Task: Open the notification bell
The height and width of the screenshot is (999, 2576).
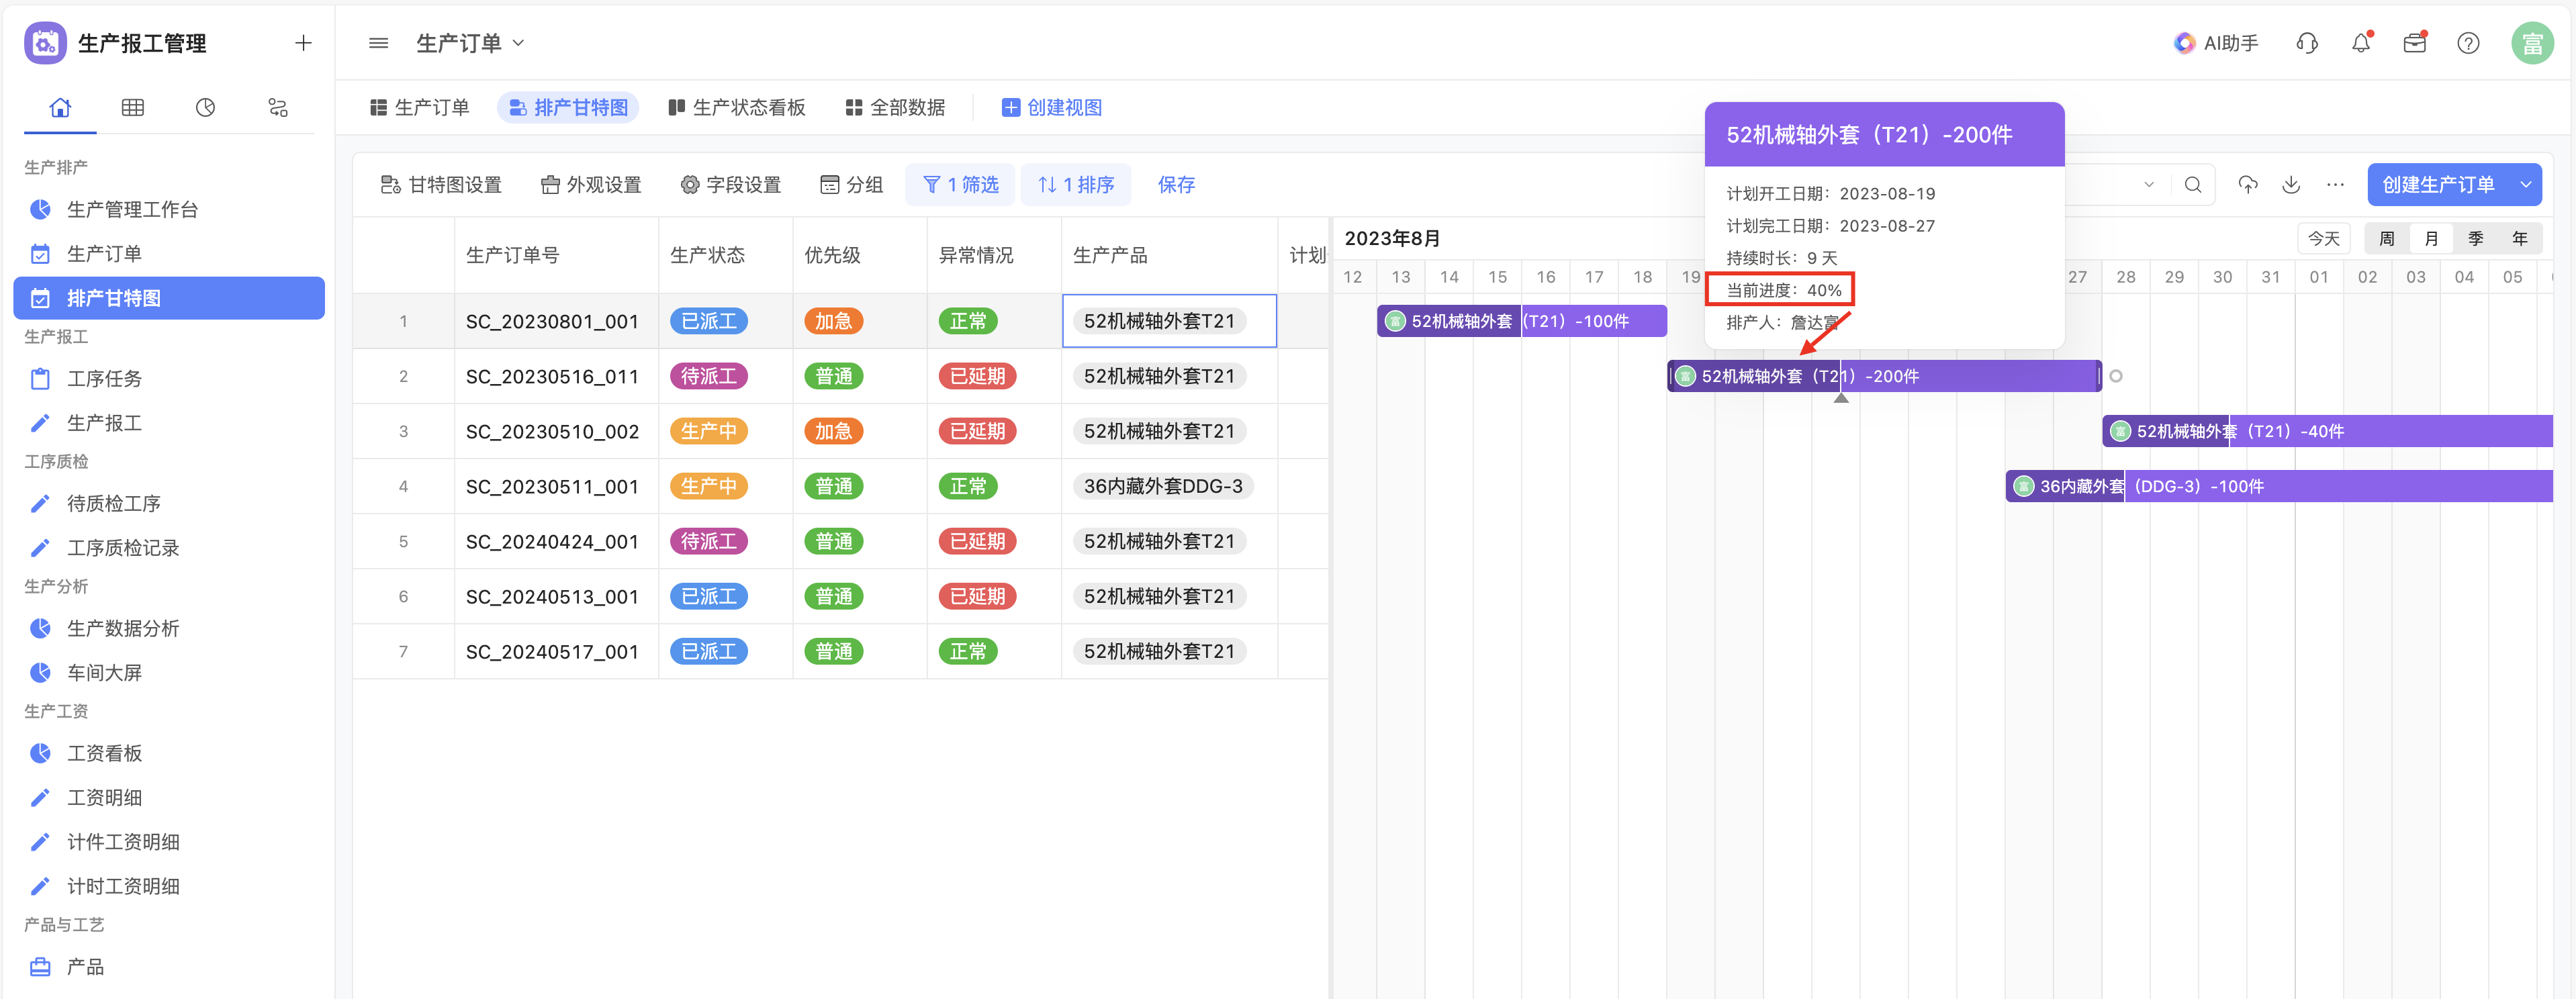Action: pyautogui.click(x=2361, y=43)
